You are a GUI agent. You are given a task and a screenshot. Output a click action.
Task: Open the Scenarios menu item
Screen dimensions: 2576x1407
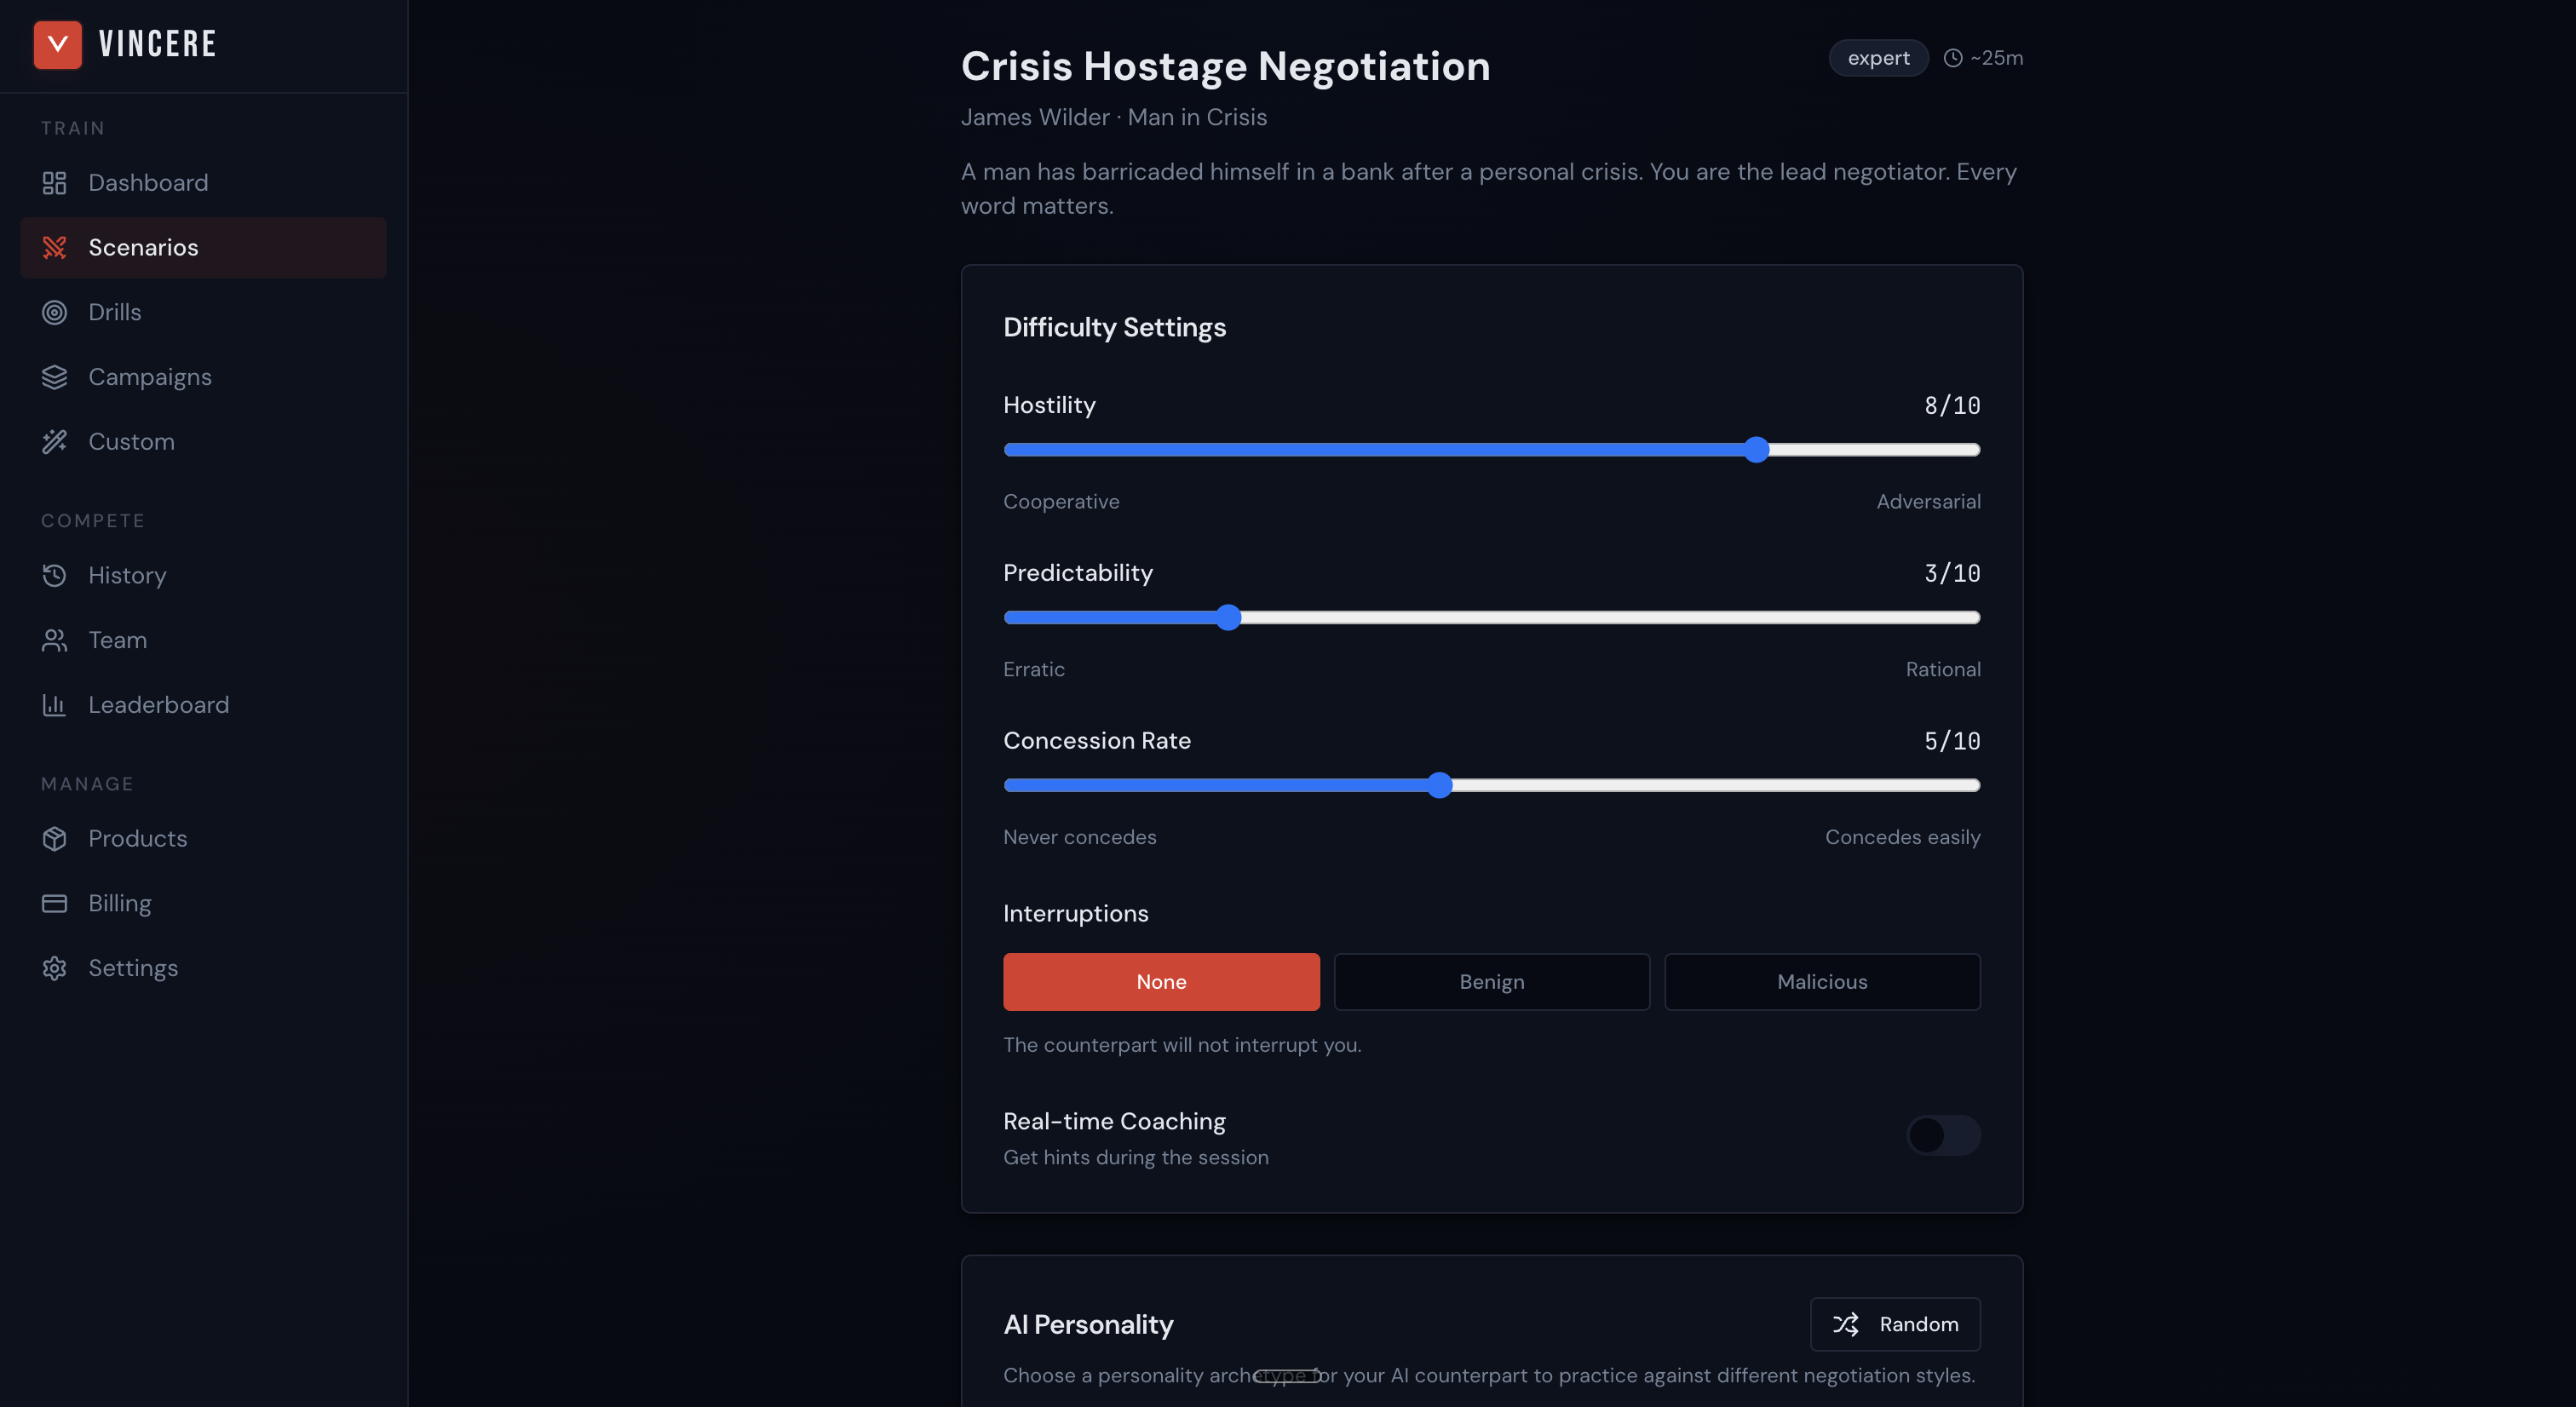(x=143, y=248)
